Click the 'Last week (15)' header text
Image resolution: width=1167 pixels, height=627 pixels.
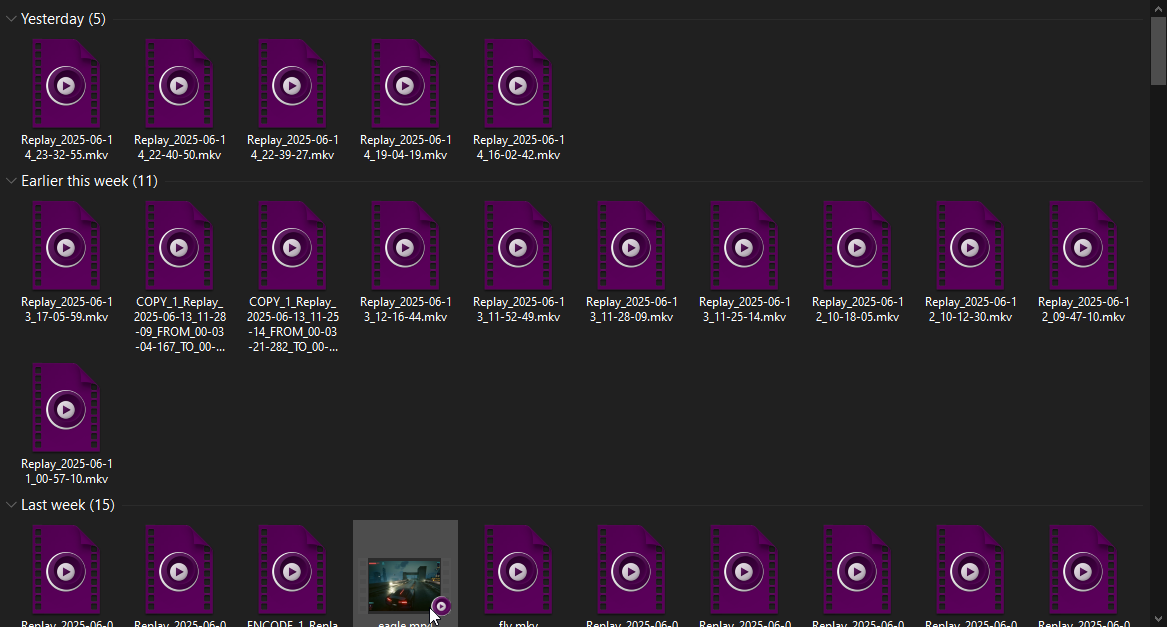click(x=68, y=505)
